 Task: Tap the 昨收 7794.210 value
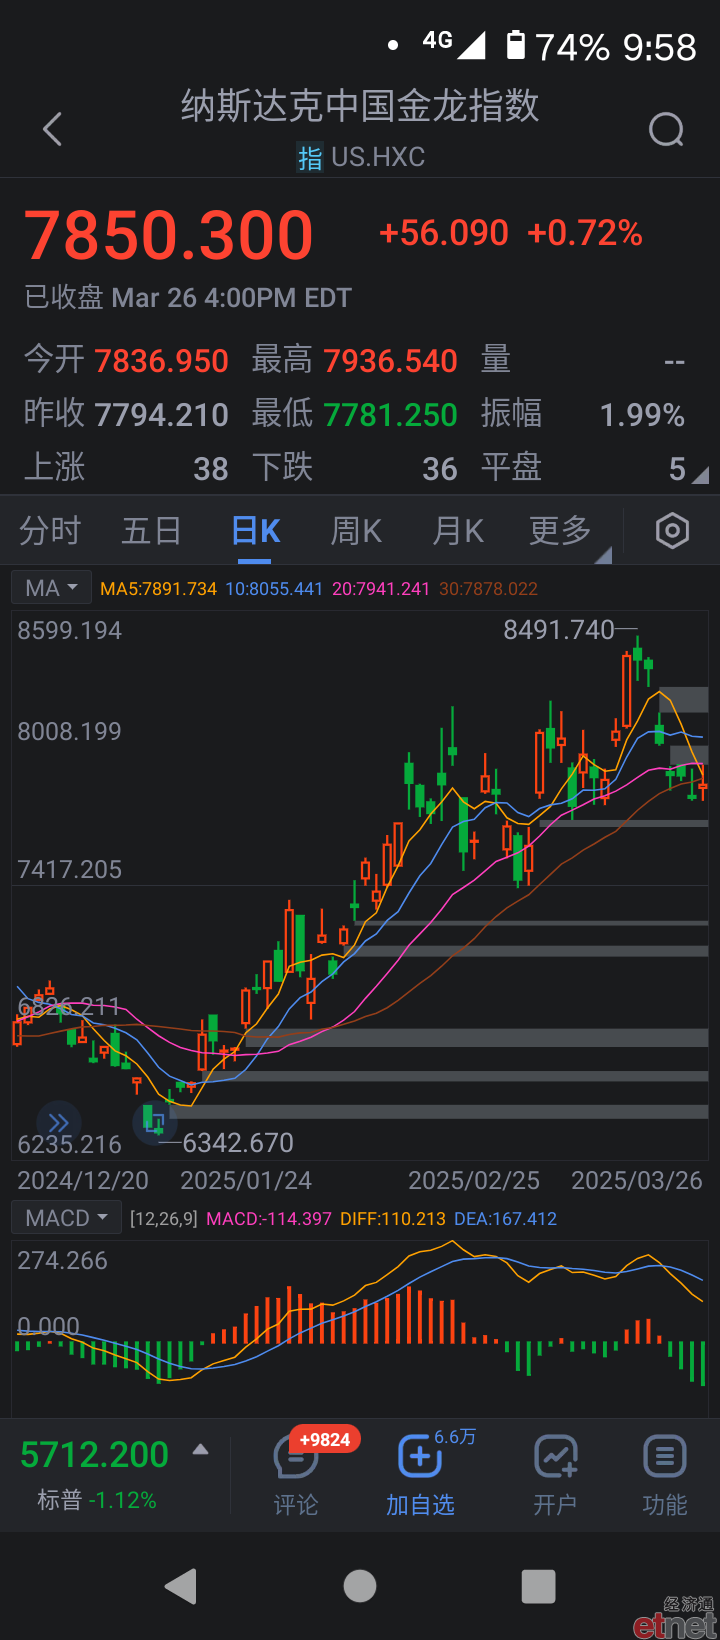point(161,415)
